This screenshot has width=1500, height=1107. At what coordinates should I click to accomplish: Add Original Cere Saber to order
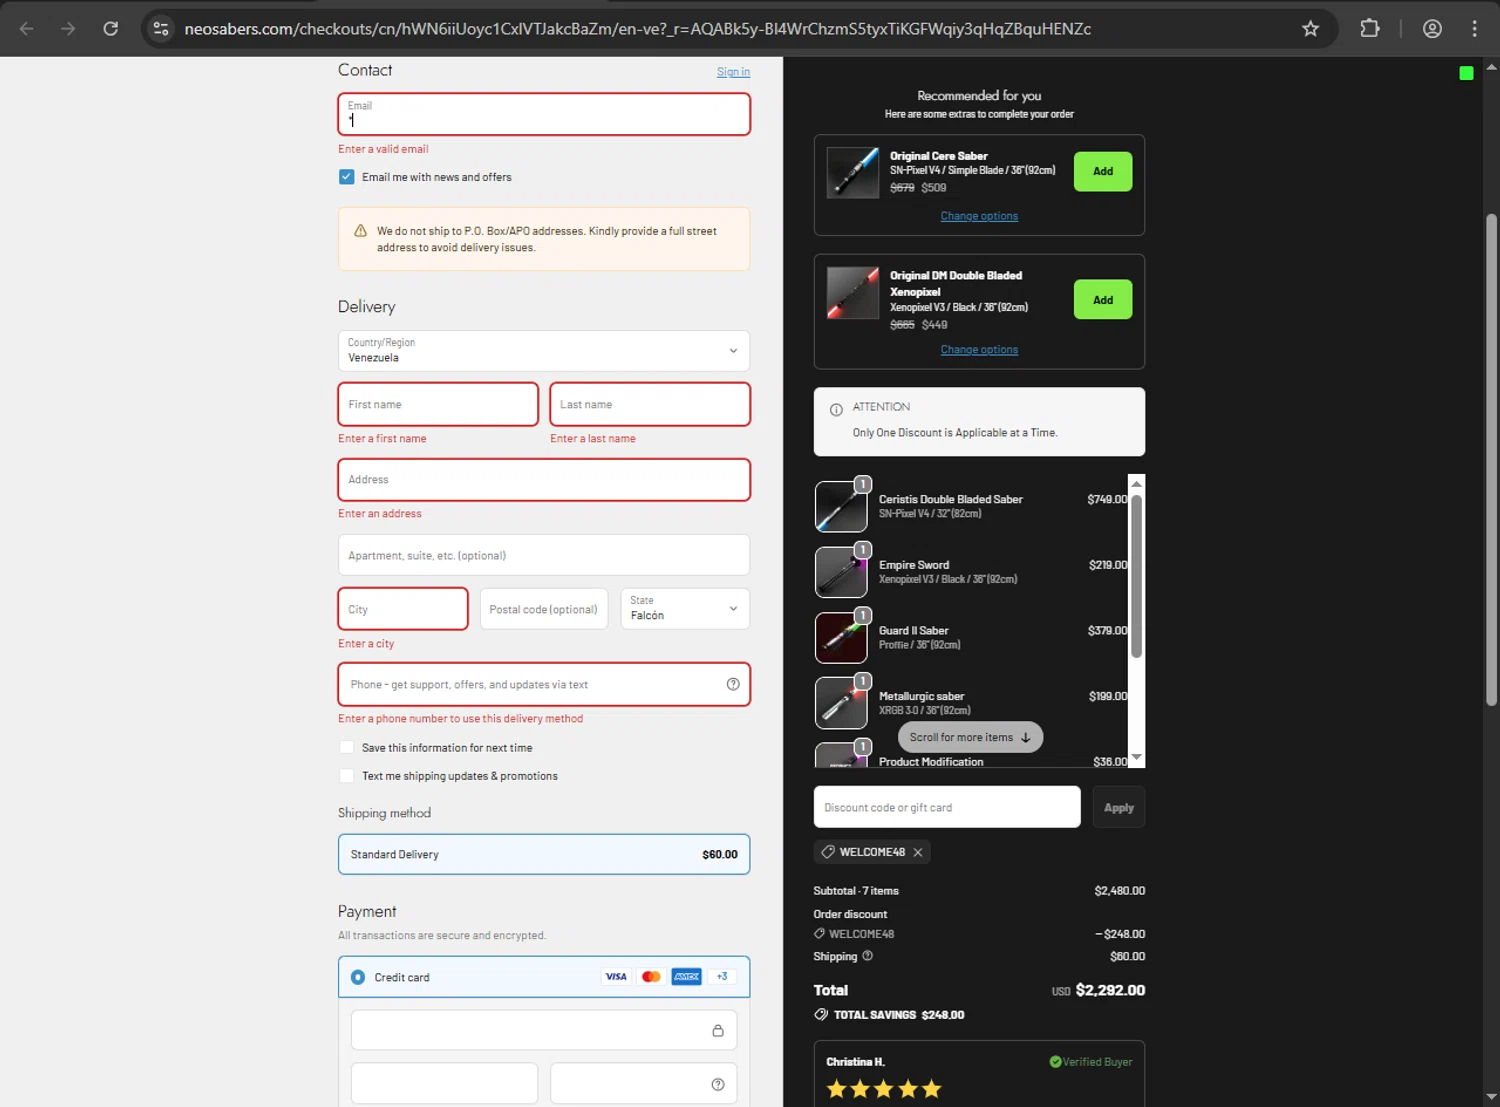1103,171
